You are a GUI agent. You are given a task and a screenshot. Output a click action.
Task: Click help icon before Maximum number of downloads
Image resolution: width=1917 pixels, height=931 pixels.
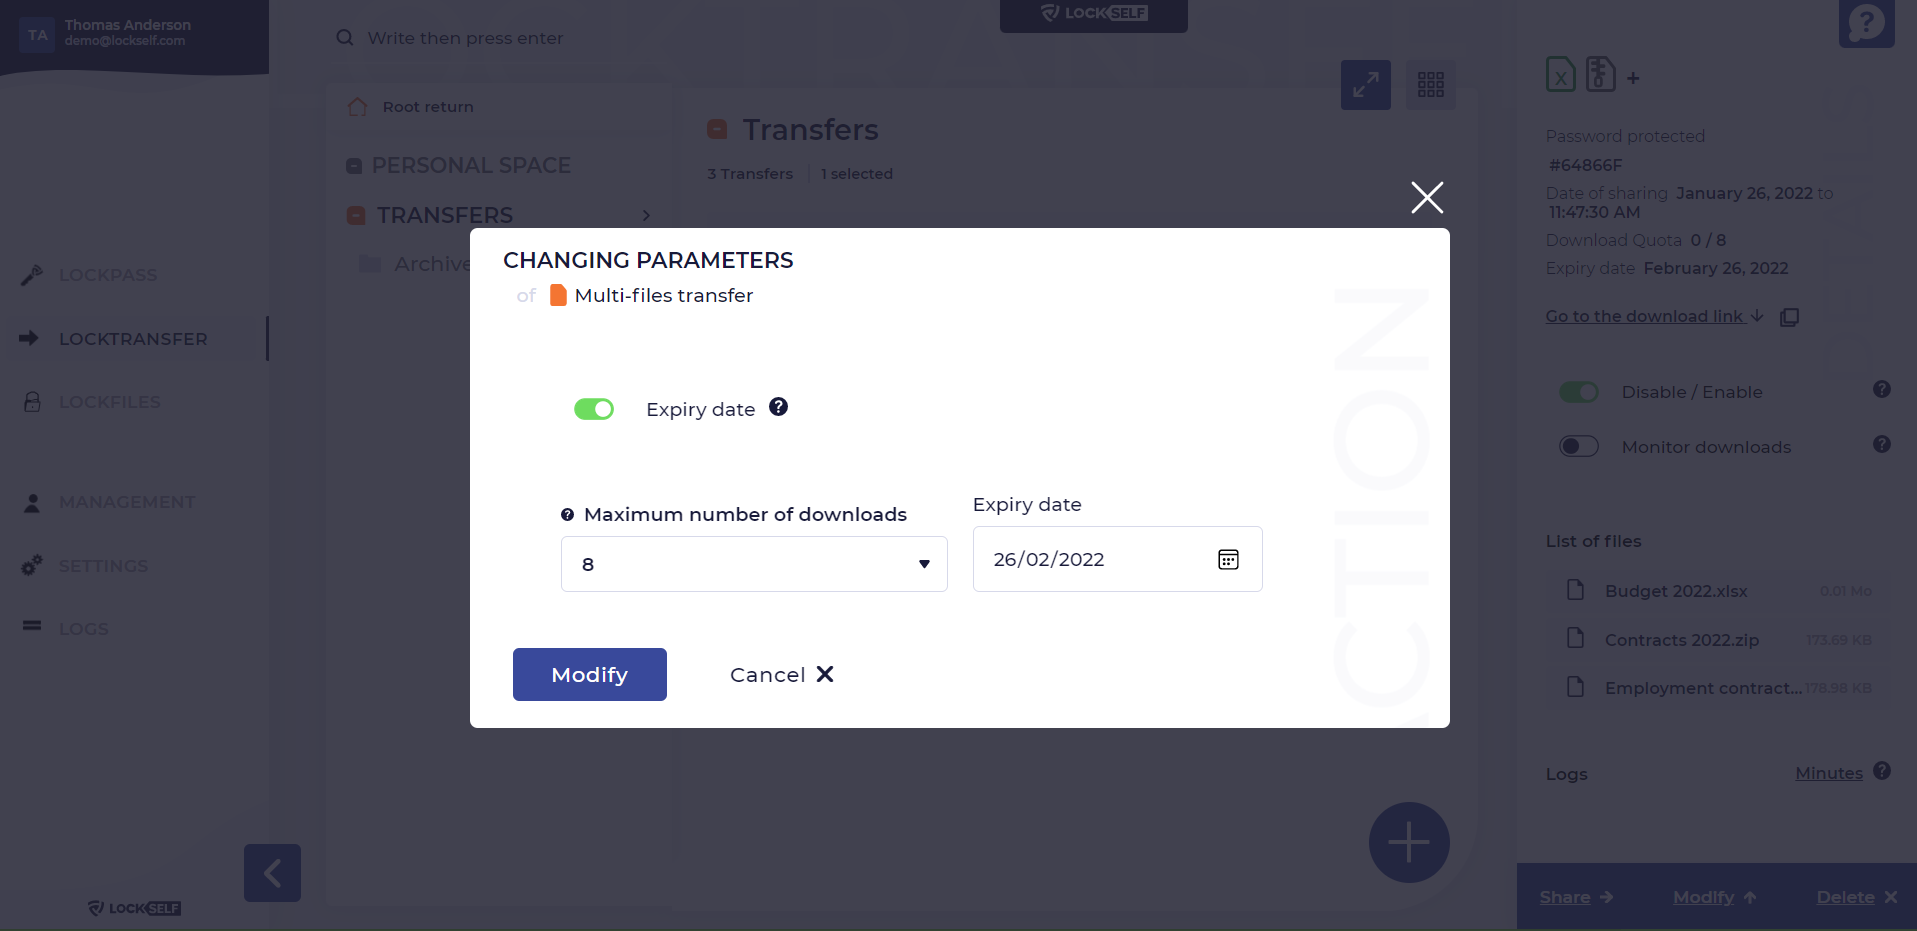pos(567,515)
